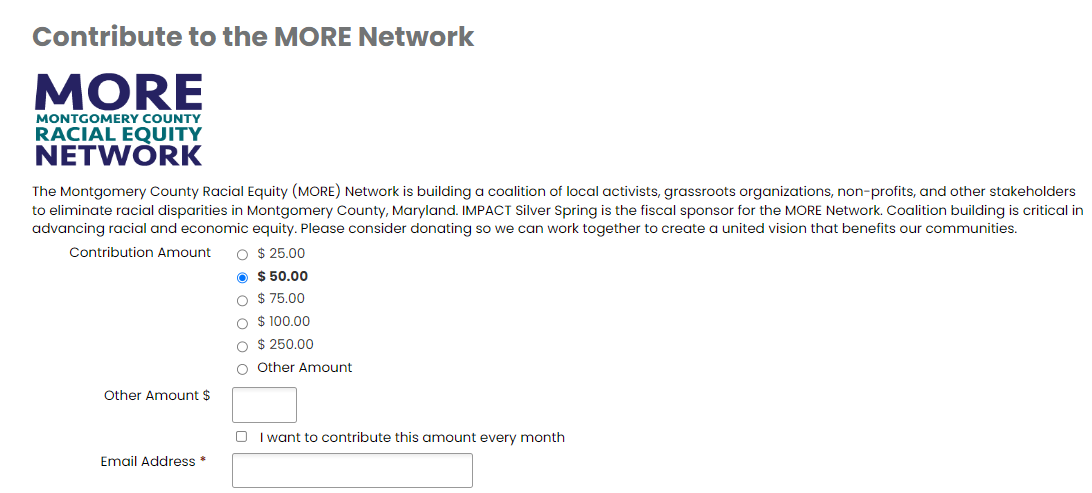Click the "Other Amount $" field label
This screenshot has height=493, width=1092.
pyautogui.click(x=157, y=396)
